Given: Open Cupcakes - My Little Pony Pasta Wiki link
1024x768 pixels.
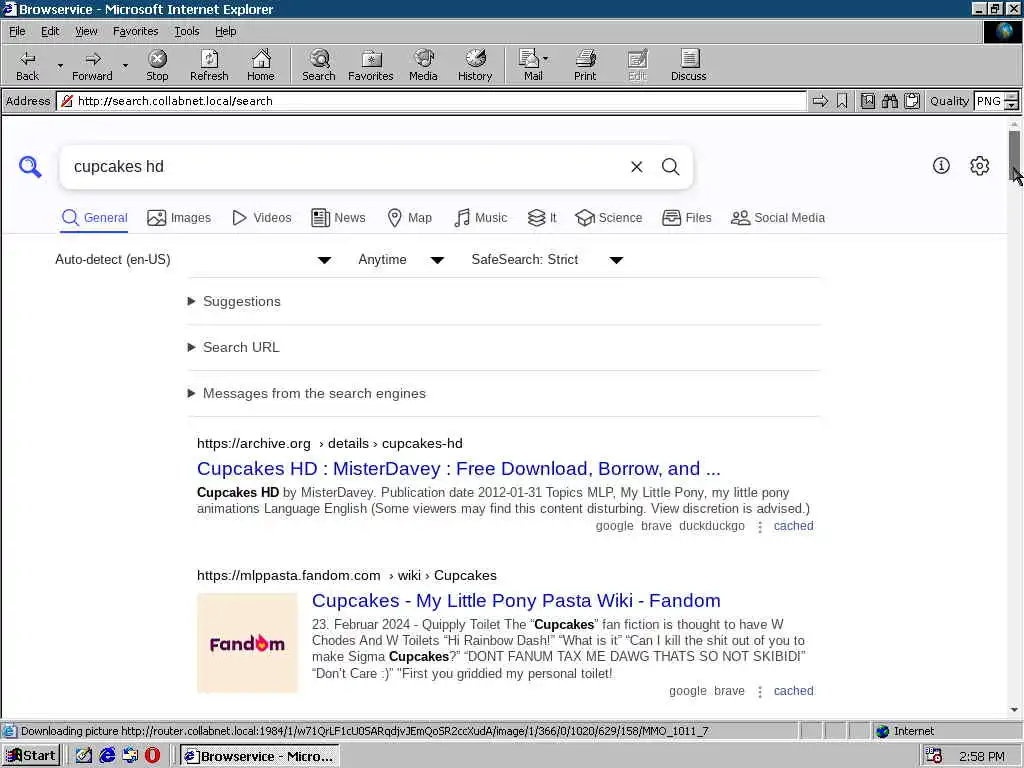Looking at the screenshot, I should 516,600.
